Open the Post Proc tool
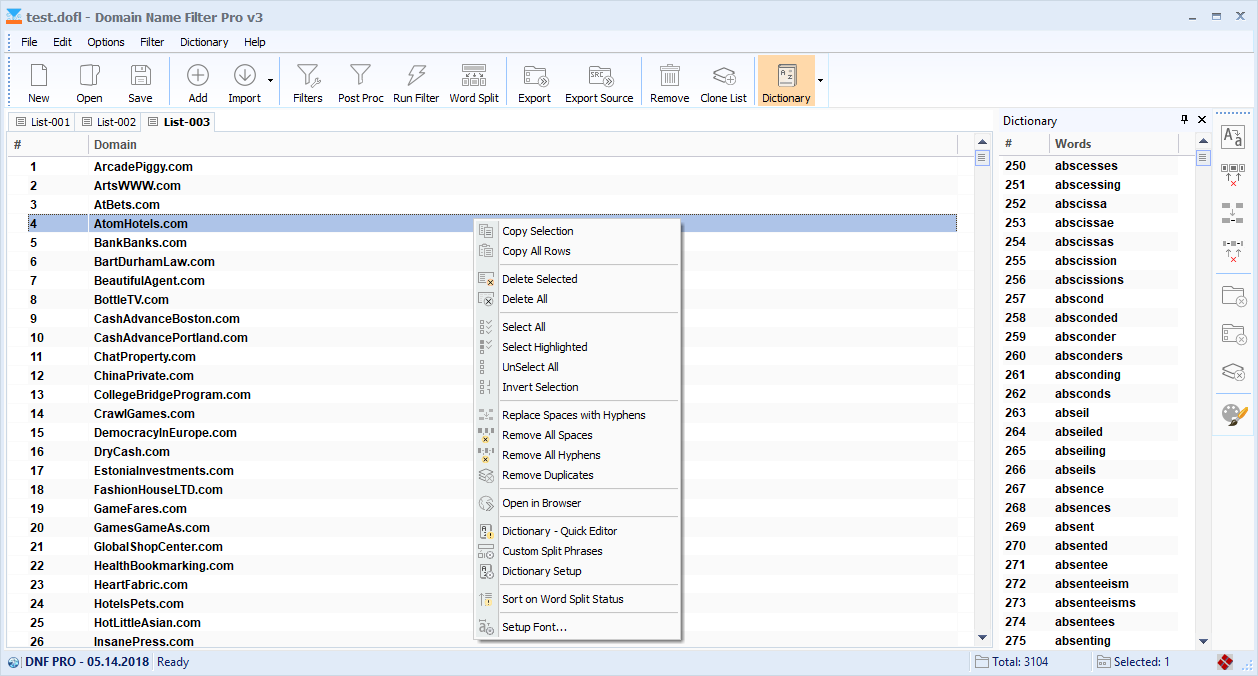 (360, 81)
